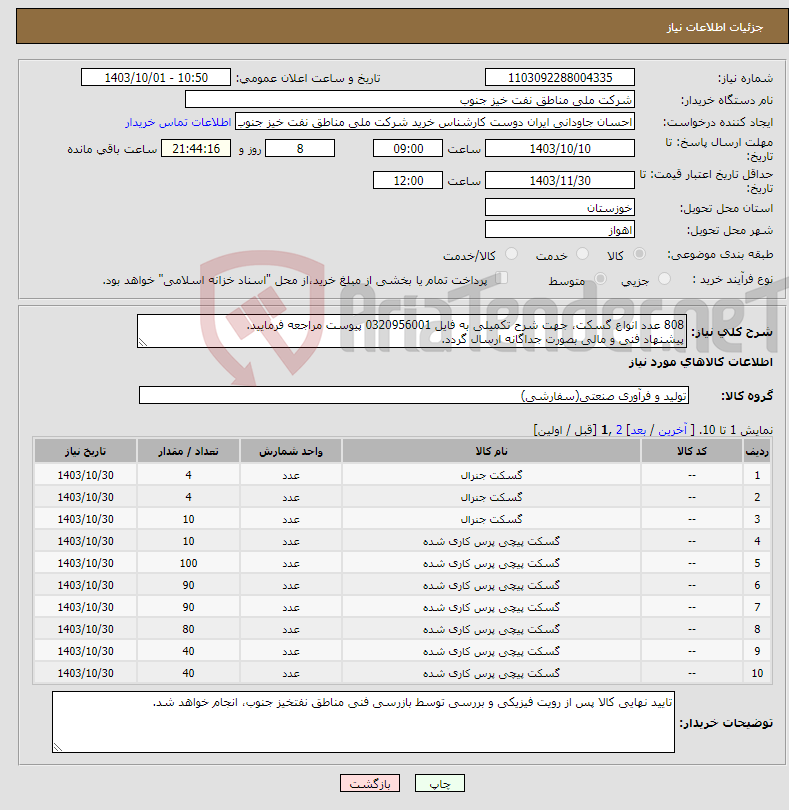Click the تعداد / مقدار column header
789x810 pixels.
(188, 451)
